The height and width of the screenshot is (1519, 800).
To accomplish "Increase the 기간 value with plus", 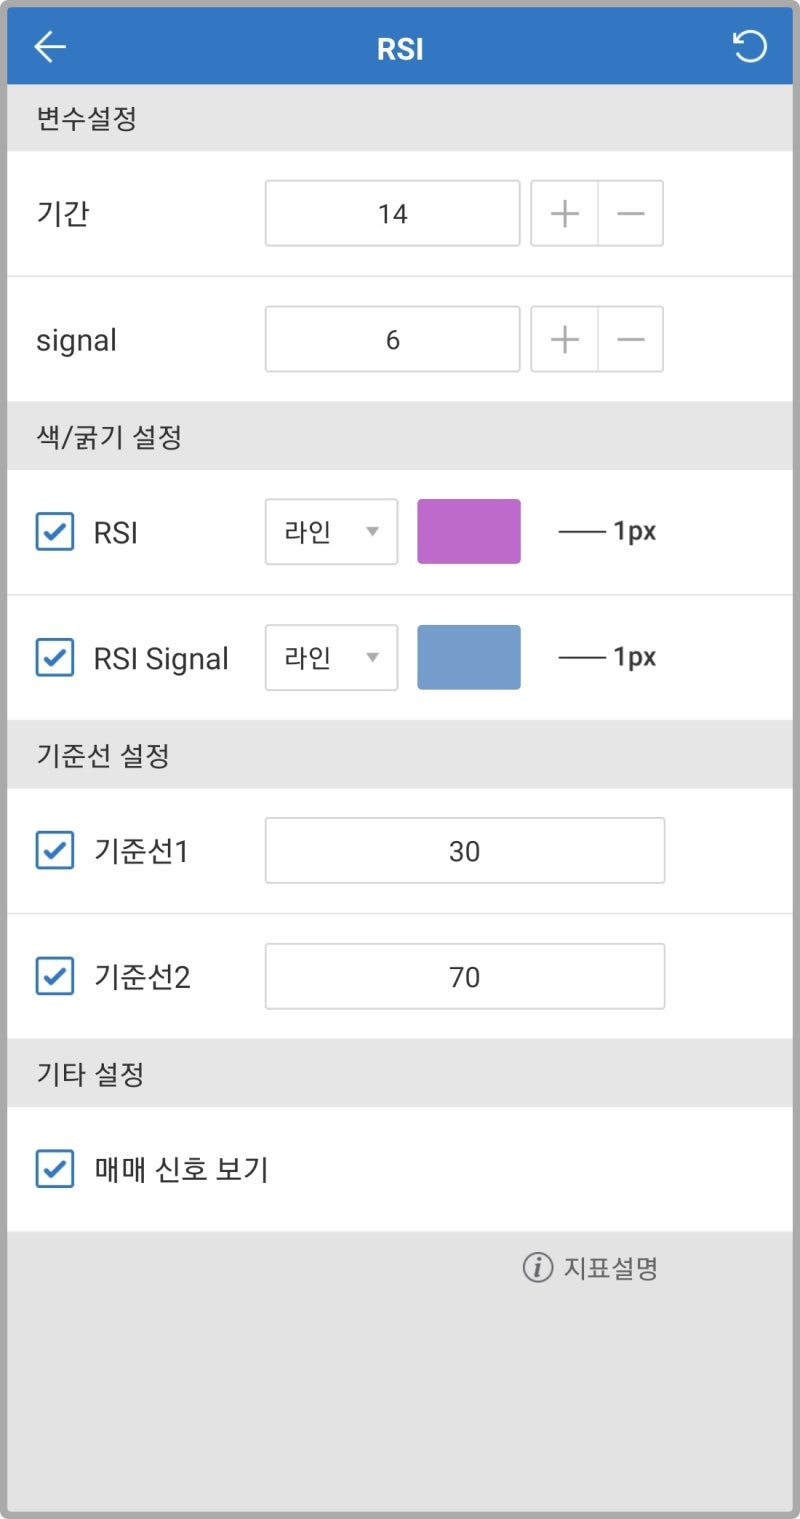I will click(x=565, y=213).
